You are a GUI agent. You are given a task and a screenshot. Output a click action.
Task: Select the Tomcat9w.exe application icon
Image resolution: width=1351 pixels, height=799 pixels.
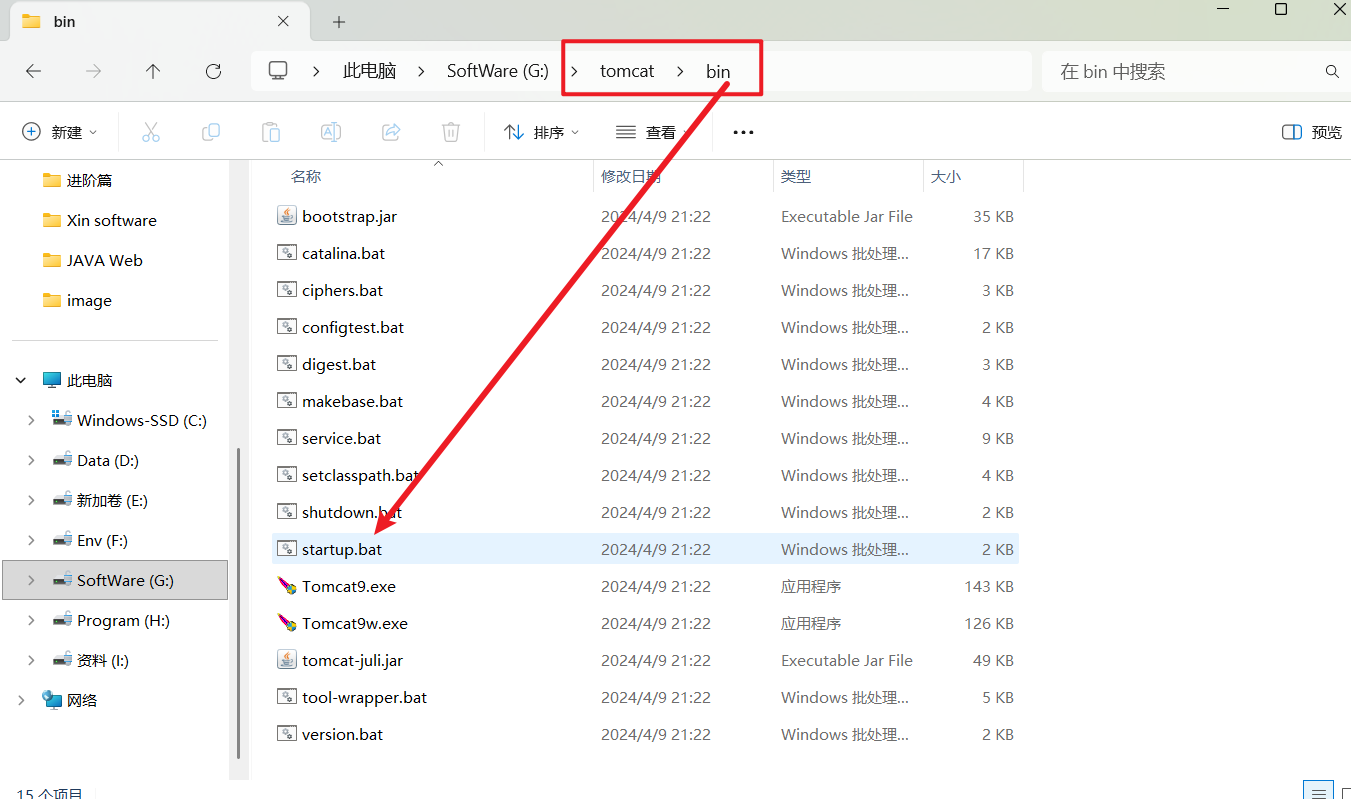[287, 623]
